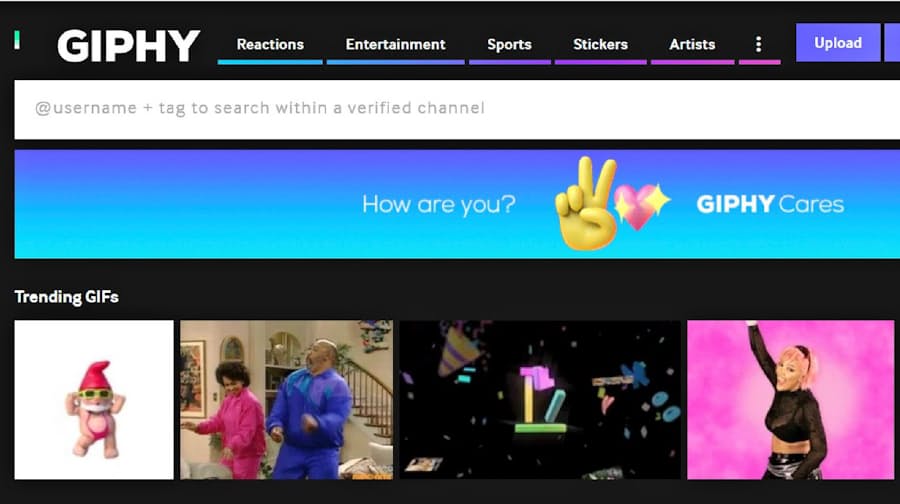
Task: Open the dancing couple in tracksuits GIF
Action: (286, 400)
